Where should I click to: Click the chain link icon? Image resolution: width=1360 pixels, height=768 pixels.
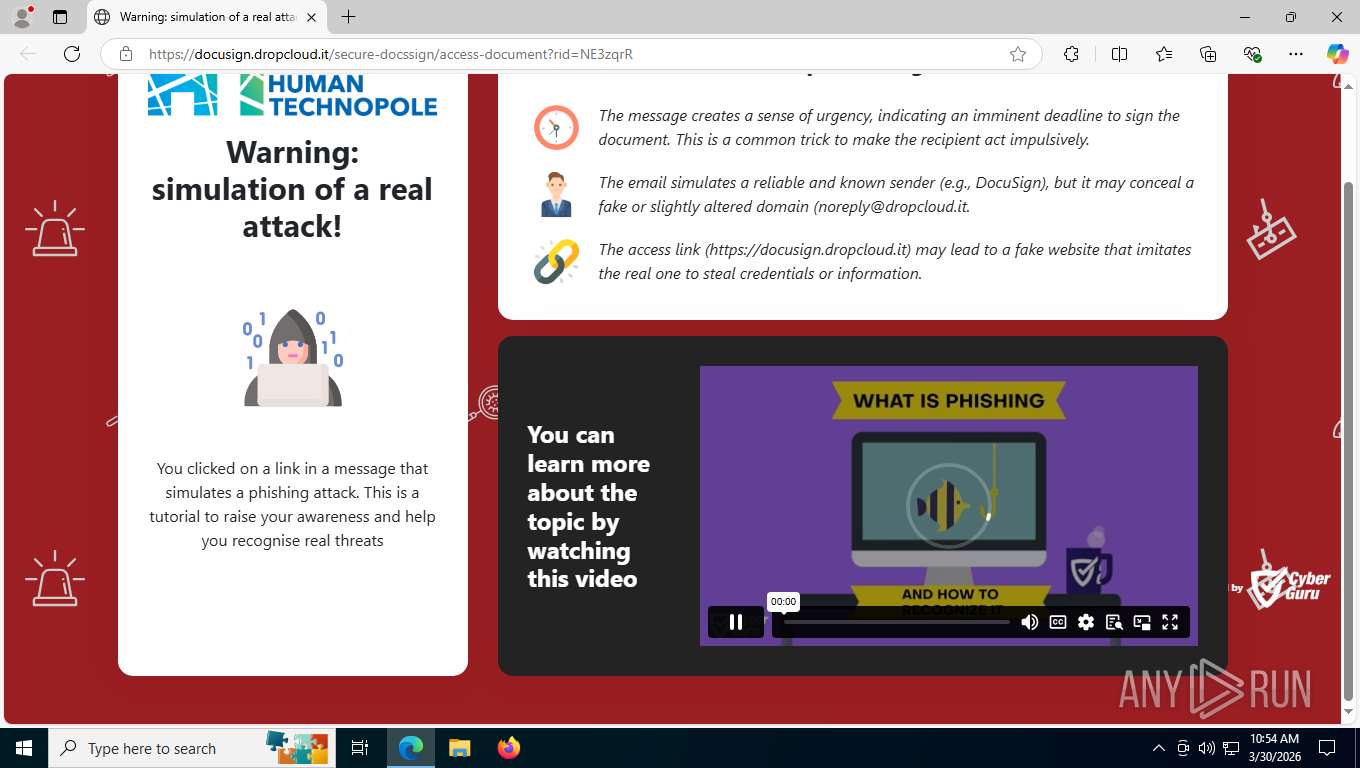tap(556, 261)
